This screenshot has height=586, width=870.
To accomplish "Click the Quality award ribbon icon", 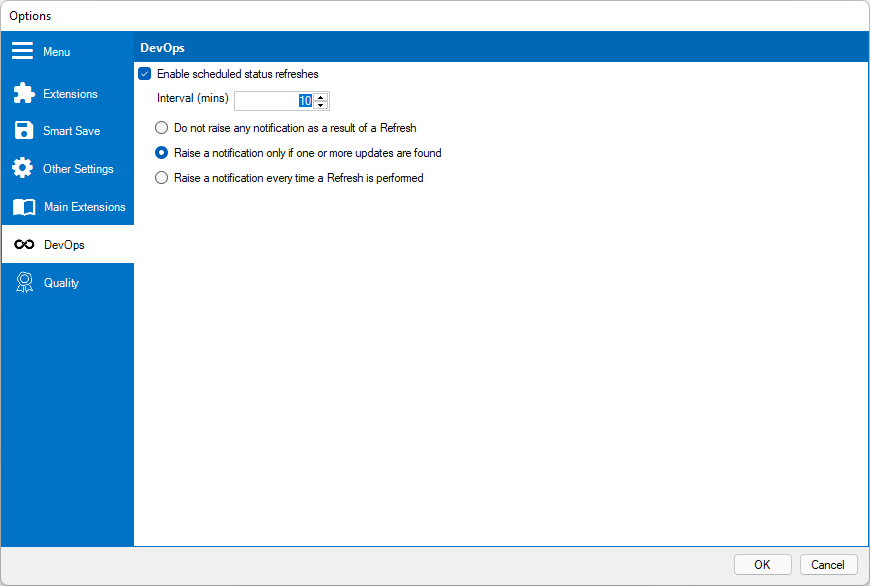I will (x=24, y=283).
